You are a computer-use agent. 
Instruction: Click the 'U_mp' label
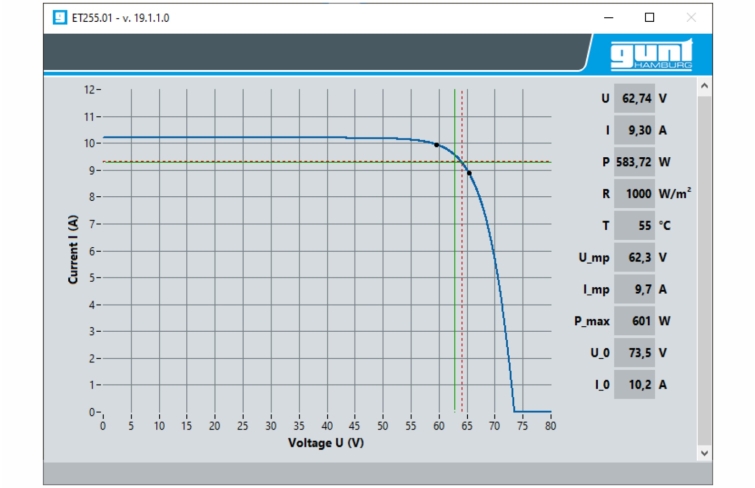(x=594, y=258)
